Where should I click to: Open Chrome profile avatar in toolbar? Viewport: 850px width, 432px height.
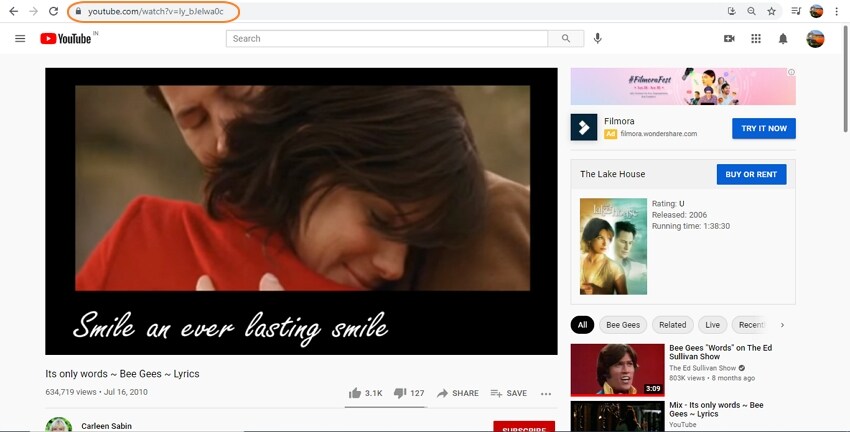[816, 11]
